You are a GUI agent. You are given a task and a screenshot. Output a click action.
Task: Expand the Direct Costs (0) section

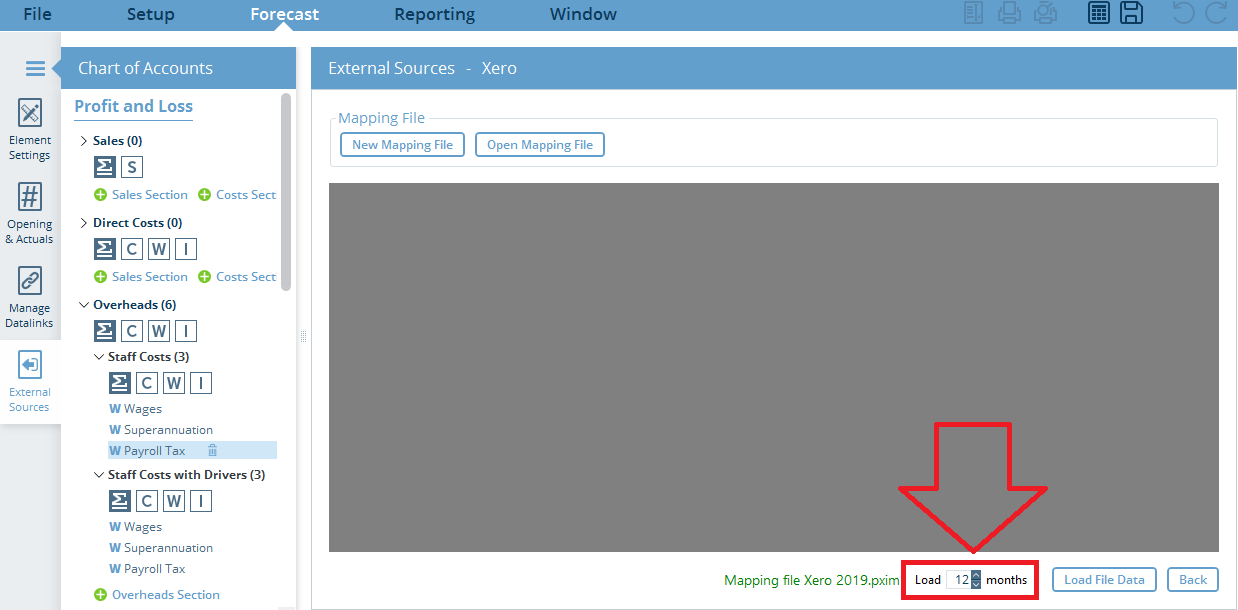pyautogui.click(x=84, y=223)
